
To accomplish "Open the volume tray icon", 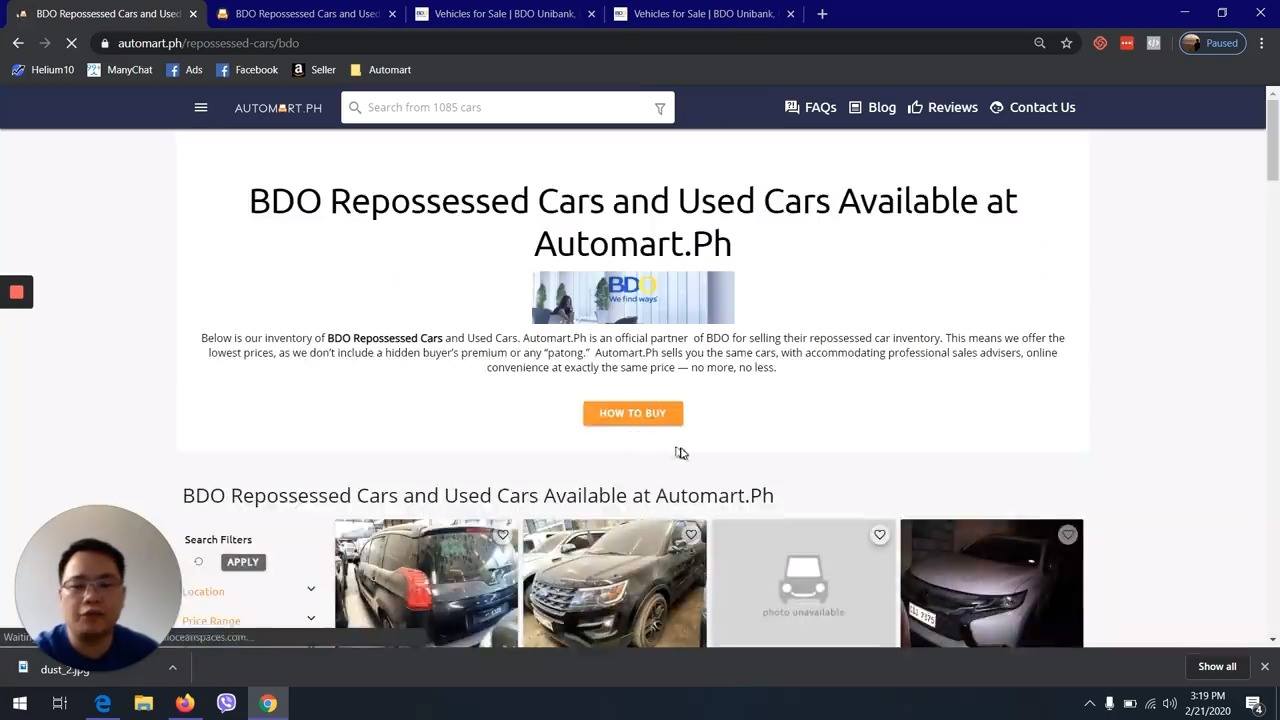I will (1170, 704).
